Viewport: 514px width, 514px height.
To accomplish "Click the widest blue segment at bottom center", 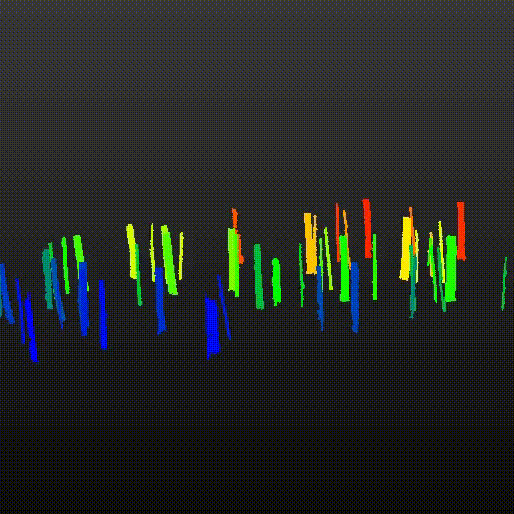I will pyautogui.click(x=212, y=328).
